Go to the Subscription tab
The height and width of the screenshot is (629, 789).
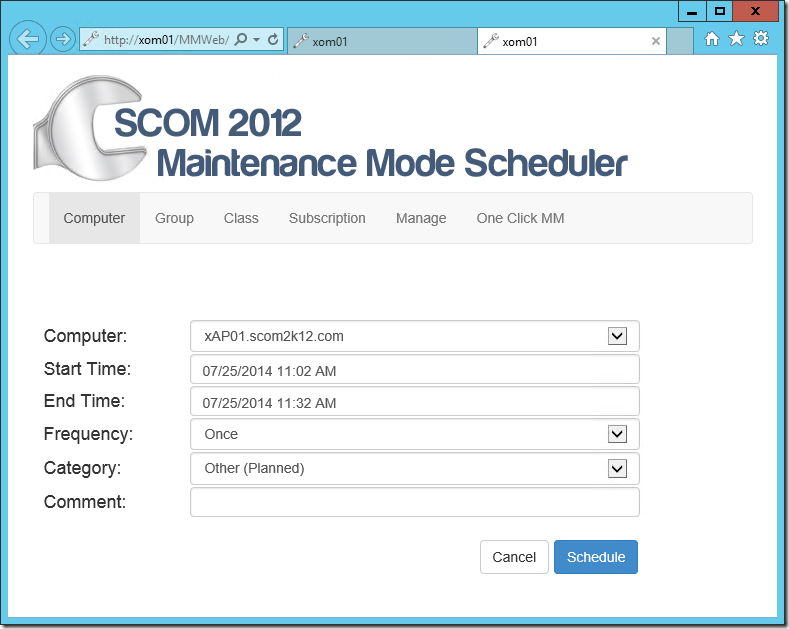click(x=327, y=218)
